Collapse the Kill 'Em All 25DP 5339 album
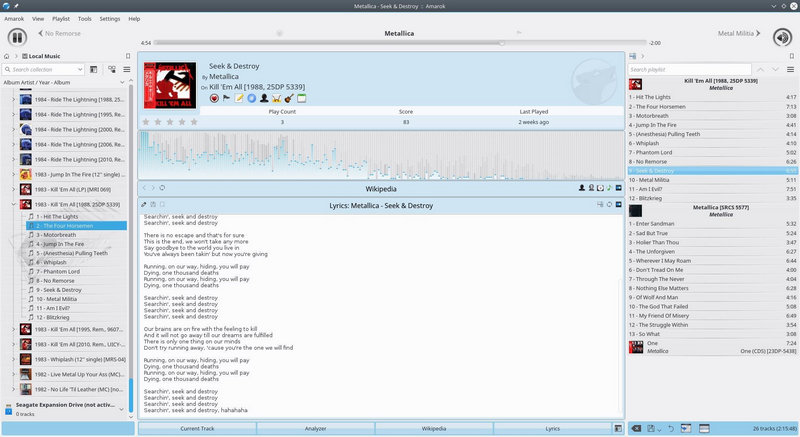Image resolution: width=800 pixels, height=437 pixels. (x=13, y=203)
